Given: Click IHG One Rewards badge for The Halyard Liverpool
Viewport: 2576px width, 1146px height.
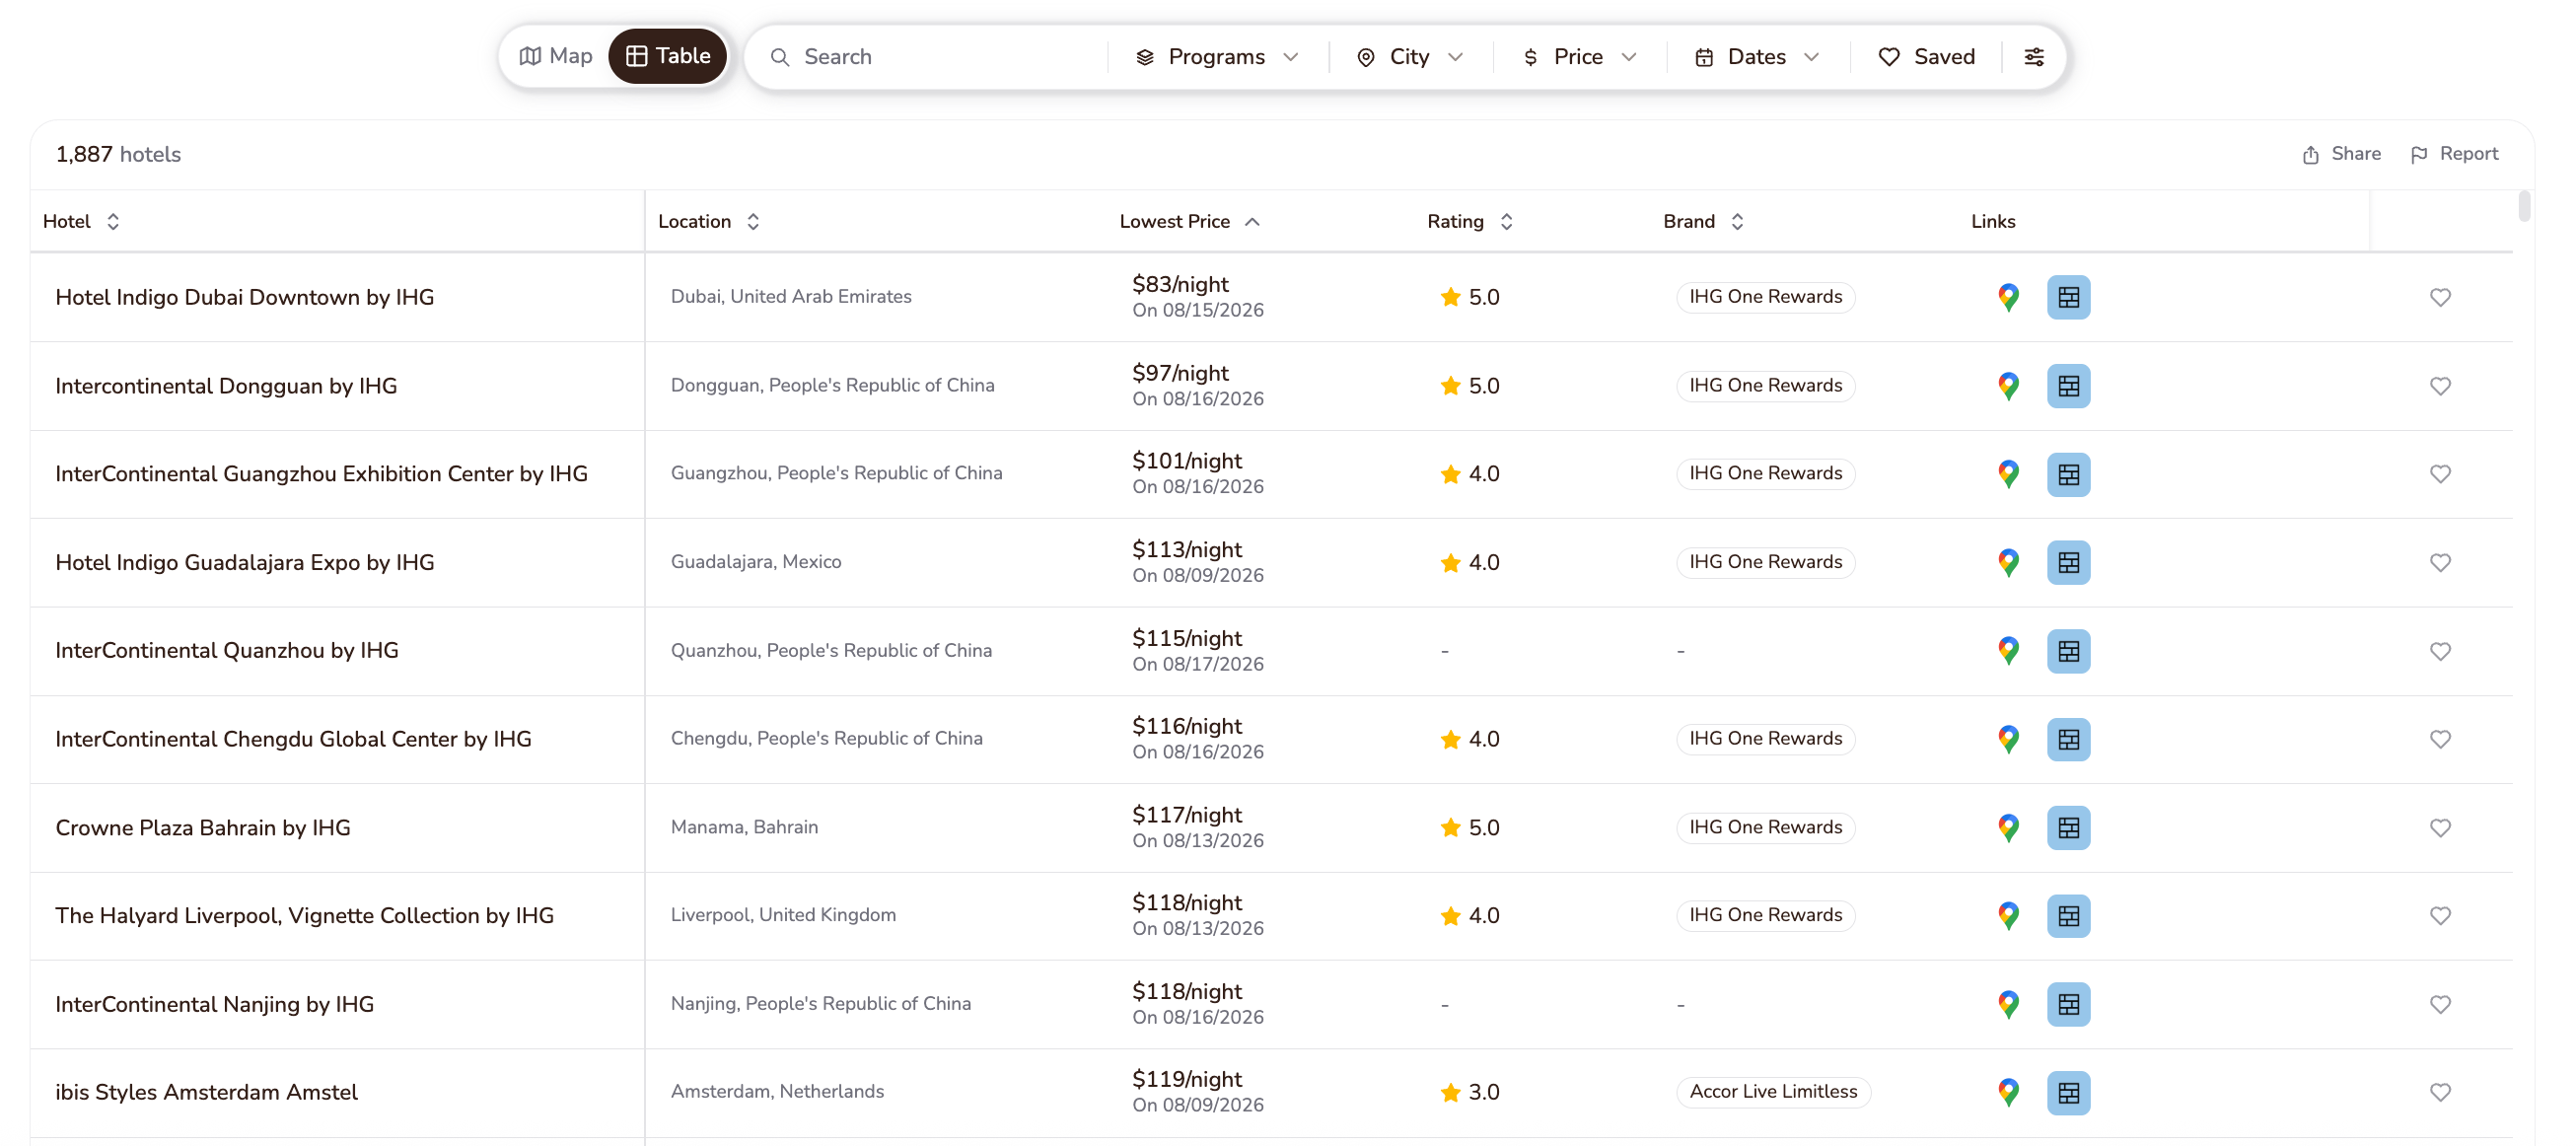Looking at the screenshot, I should 1765,916.
